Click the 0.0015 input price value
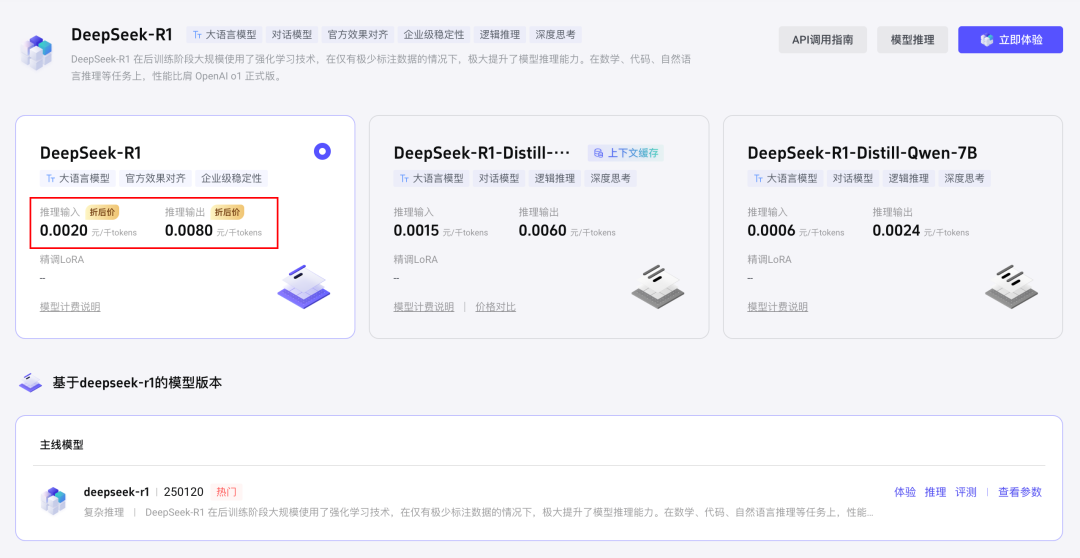 [416, 231]
